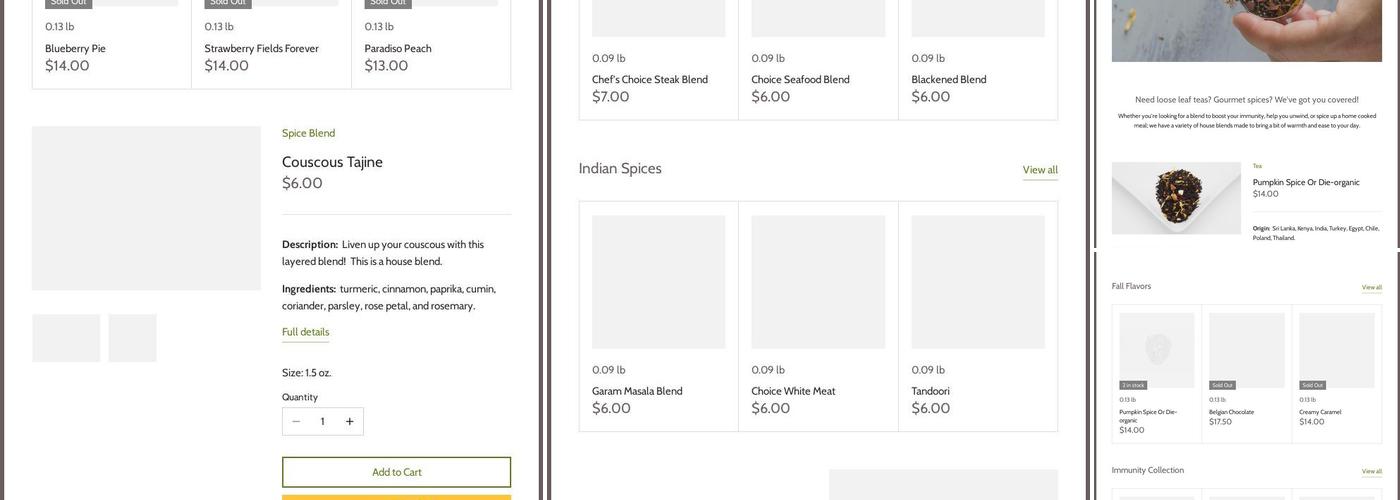
Task: Click the quantity number input field
Action: [x=322, y=422]
